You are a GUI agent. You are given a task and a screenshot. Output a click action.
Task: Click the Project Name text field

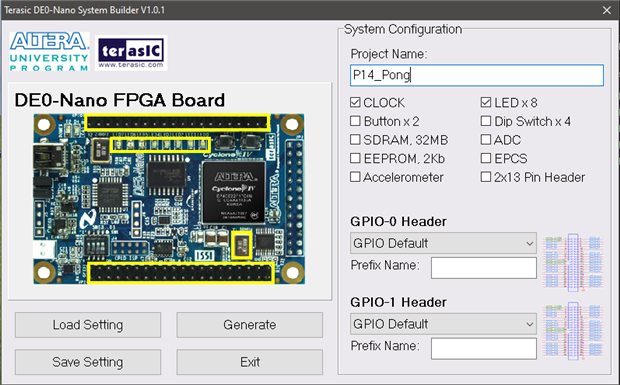coord(477,75)
